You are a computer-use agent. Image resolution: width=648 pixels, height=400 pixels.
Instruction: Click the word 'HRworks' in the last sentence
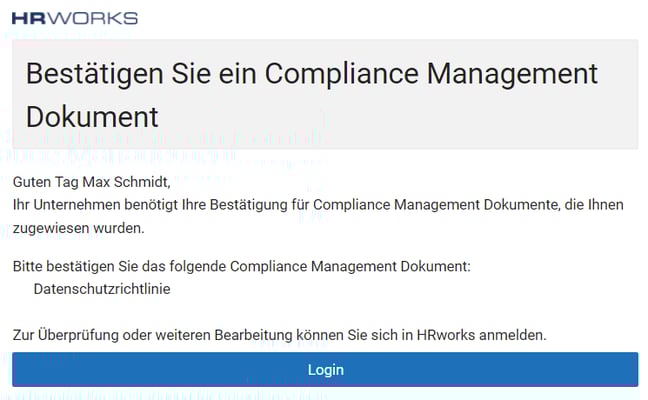coord(446,335)
